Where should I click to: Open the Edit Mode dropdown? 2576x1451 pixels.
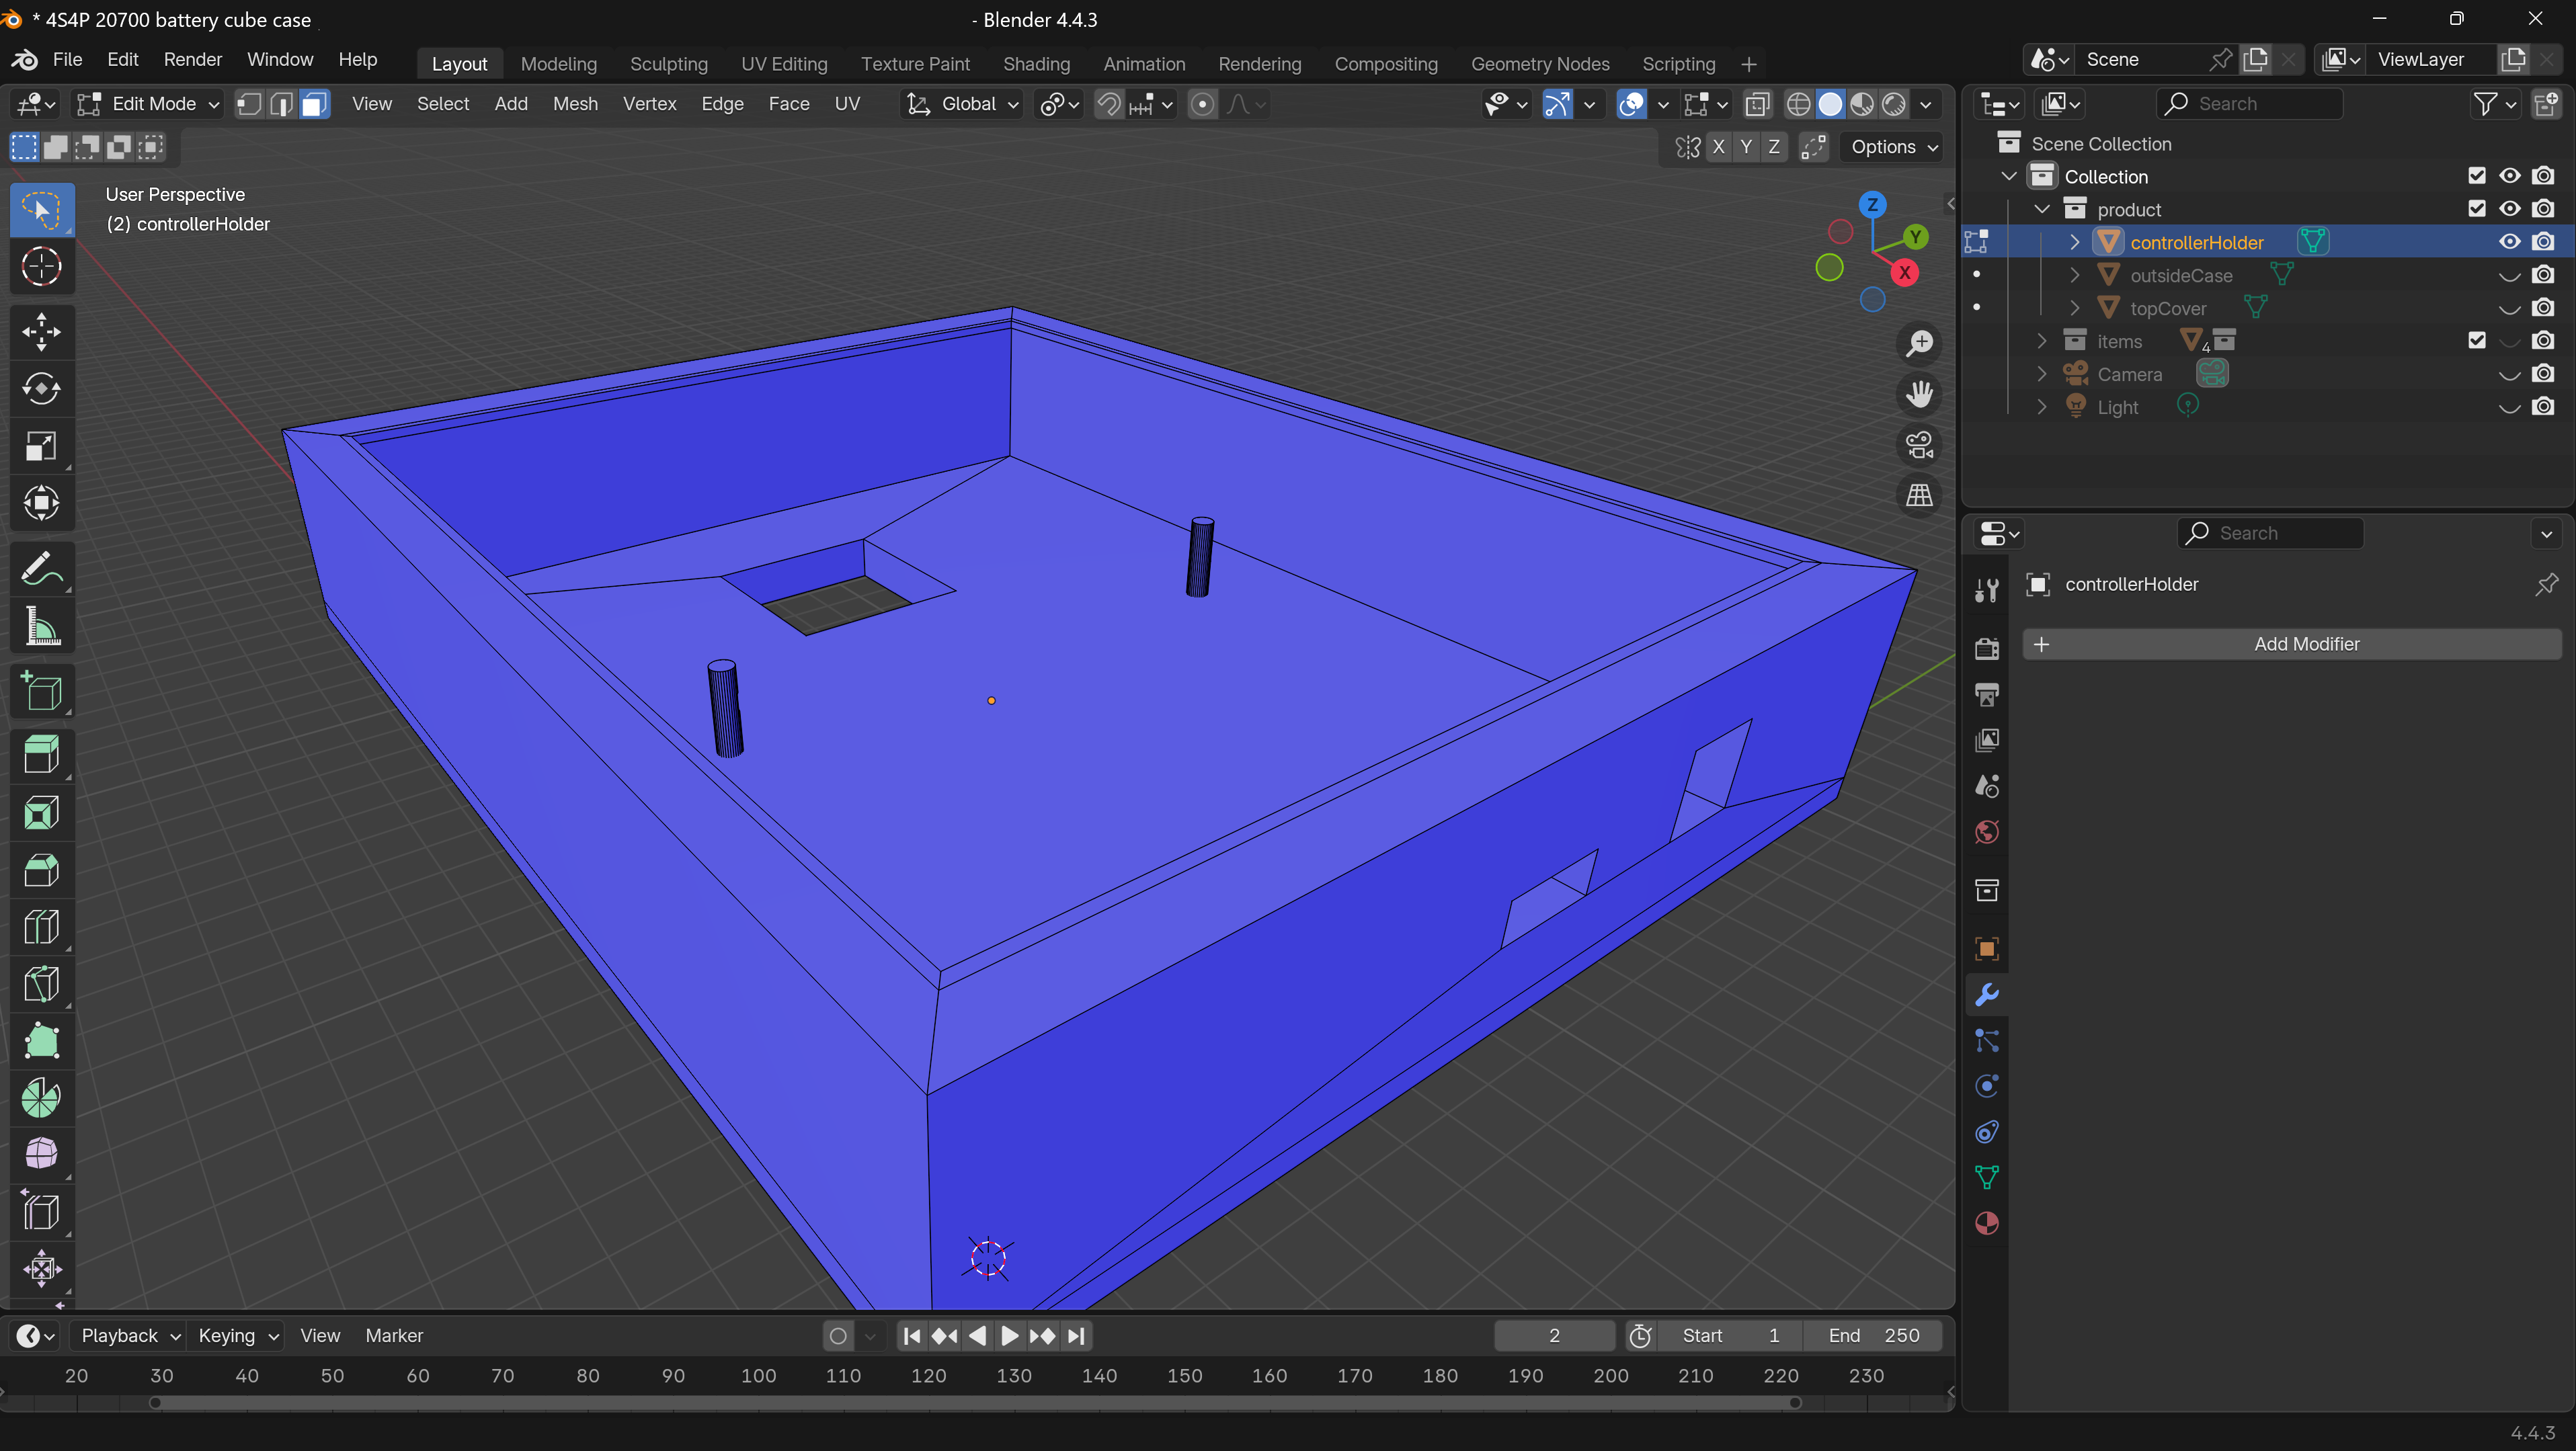(149, 104)
